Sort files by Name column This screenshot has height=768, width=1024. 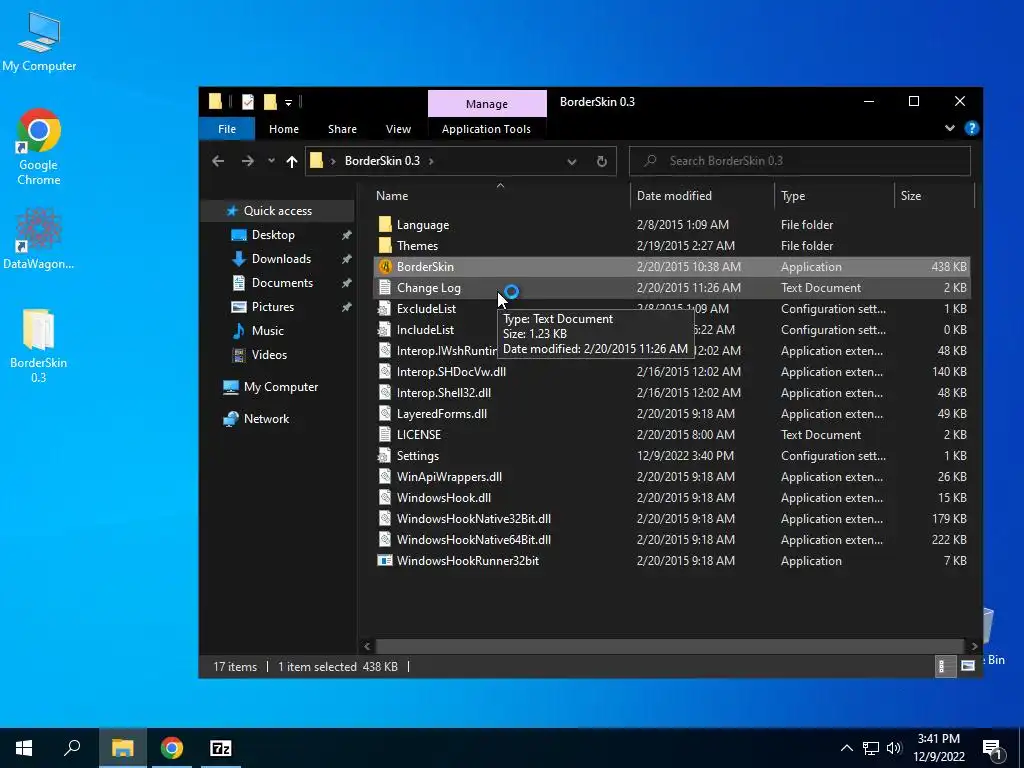tap(500, 195)
